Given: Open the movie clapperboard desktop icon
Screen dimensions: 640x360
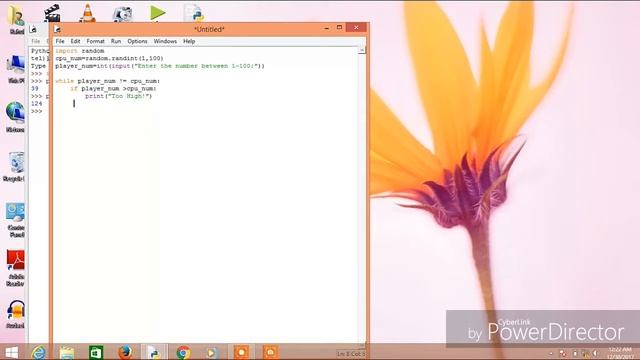Looking at the screenshot, I should click(x=52, y=13).
